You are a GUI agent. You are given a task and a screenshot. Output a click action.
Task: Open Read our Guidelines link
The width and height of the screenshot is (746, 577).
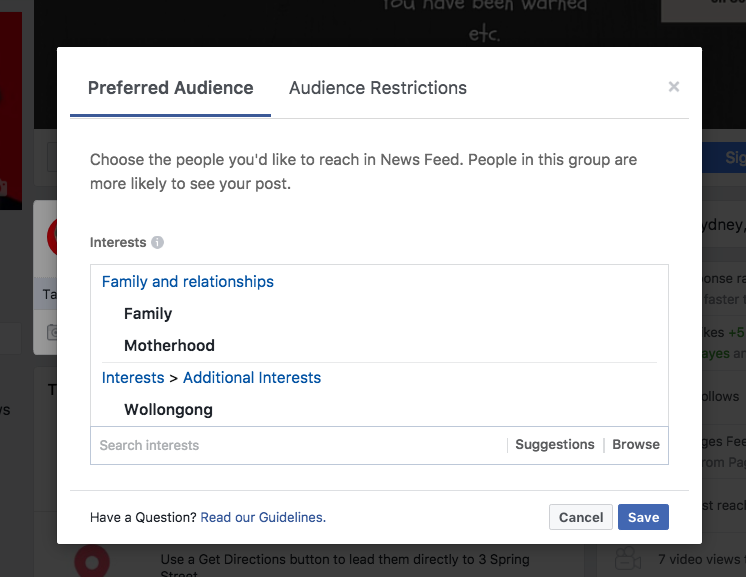coord(263,518)
